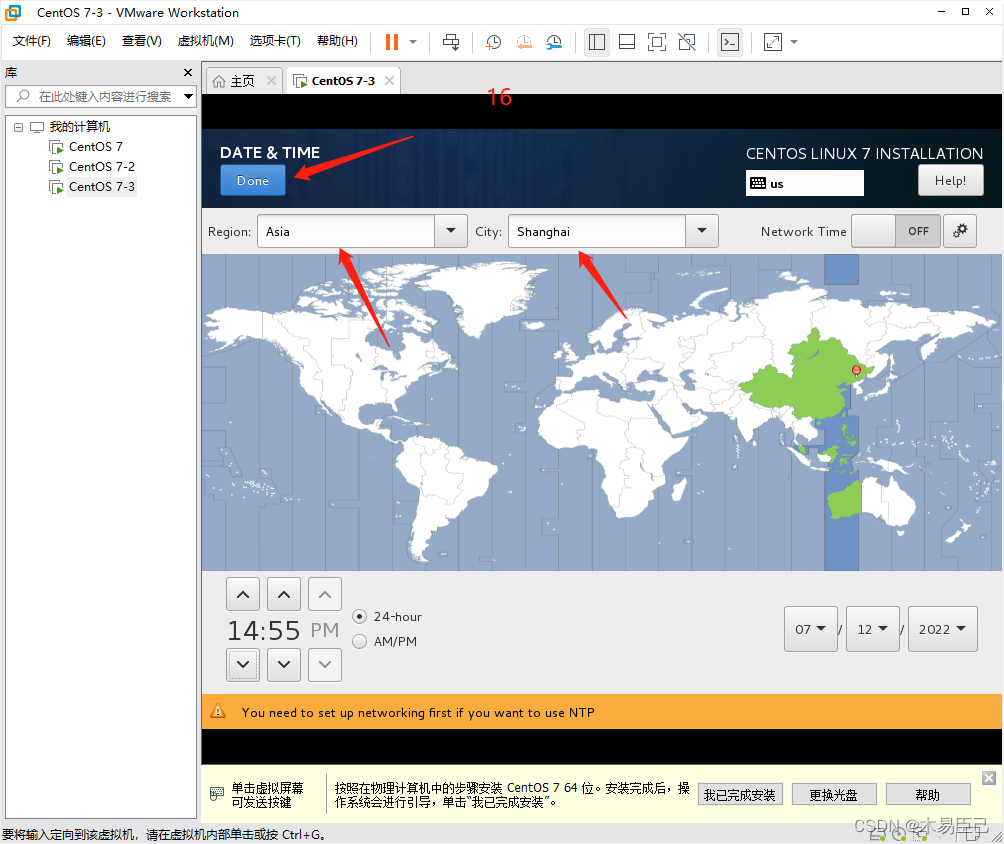Switch to Unity mode icon

pos(687,42)
